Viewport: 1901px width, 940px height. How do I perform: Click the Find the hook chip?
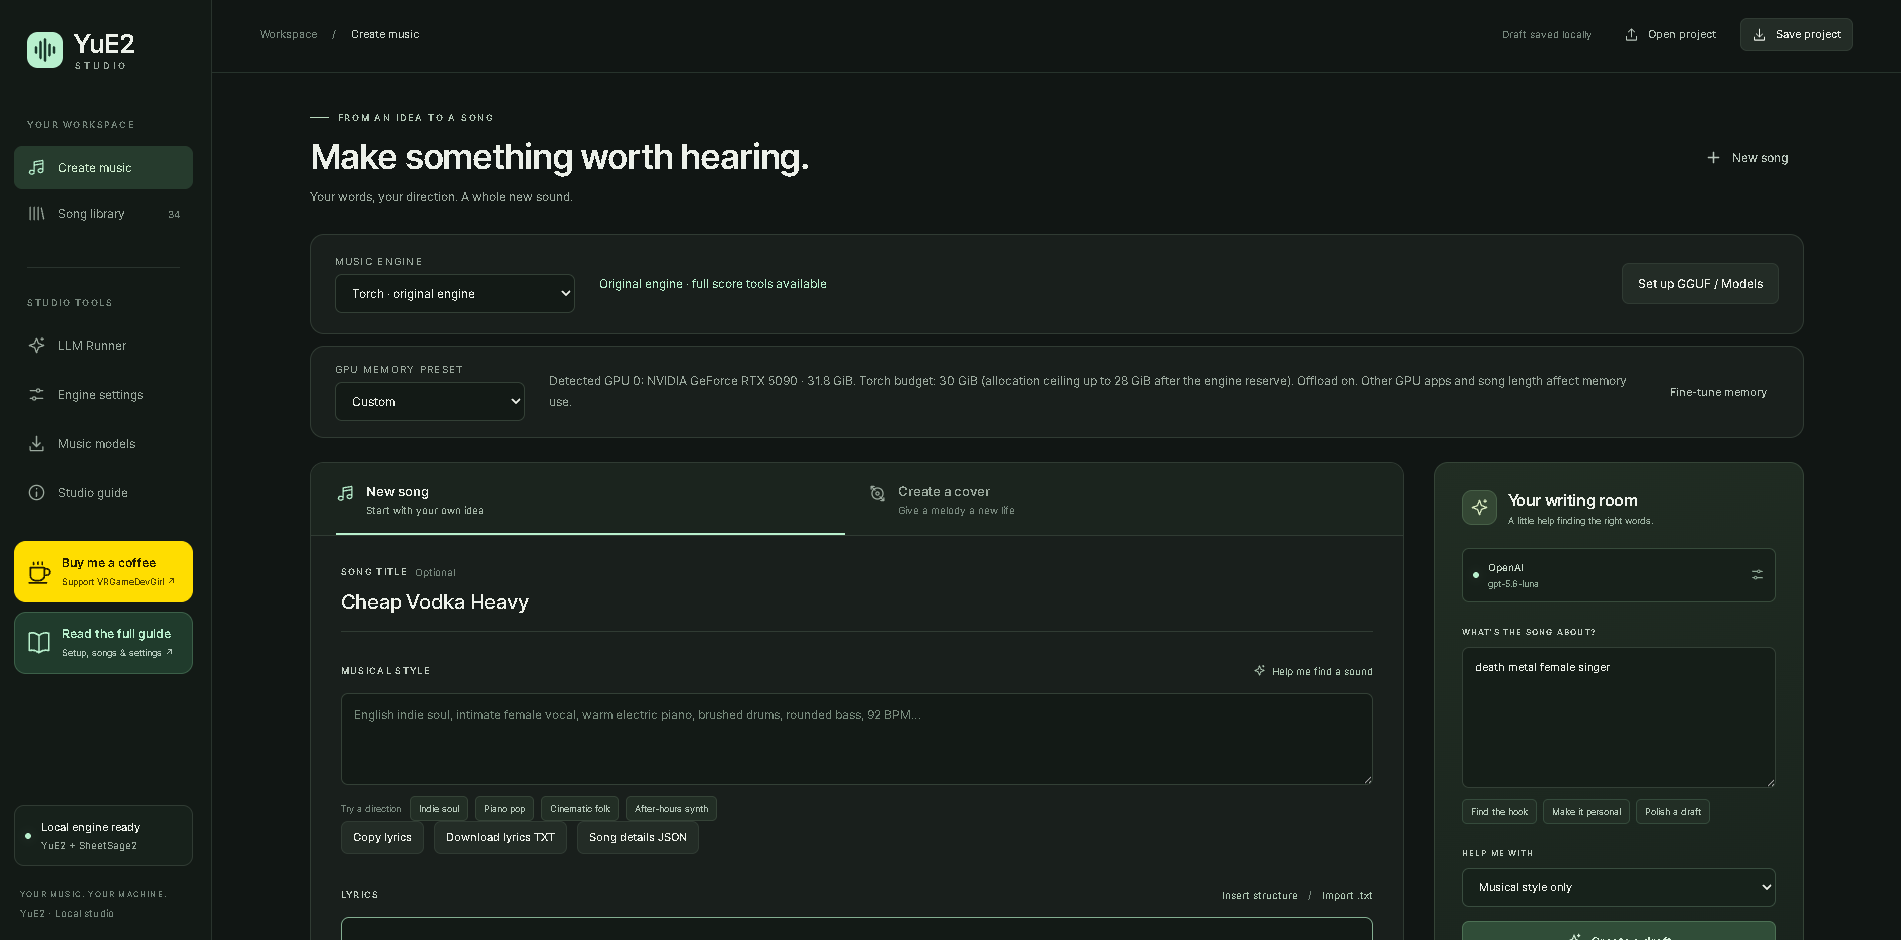point(1499,812)
